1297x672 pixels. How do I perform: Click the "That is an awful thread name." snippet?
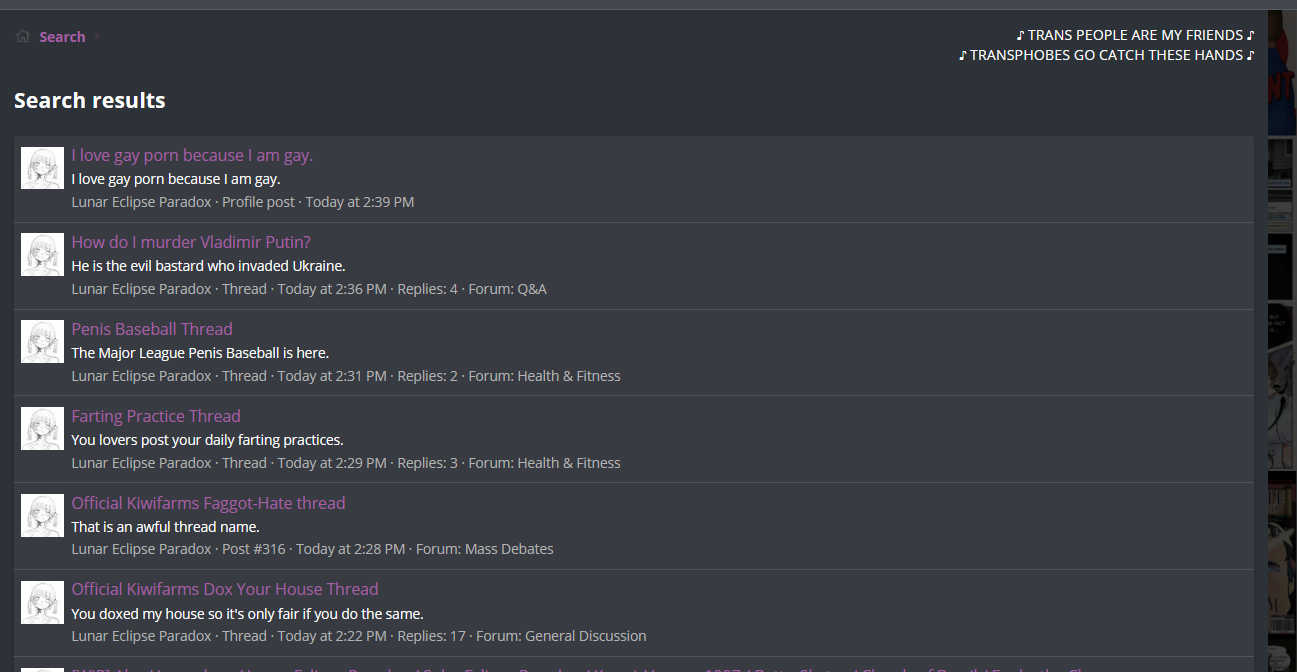pos(165,527)
